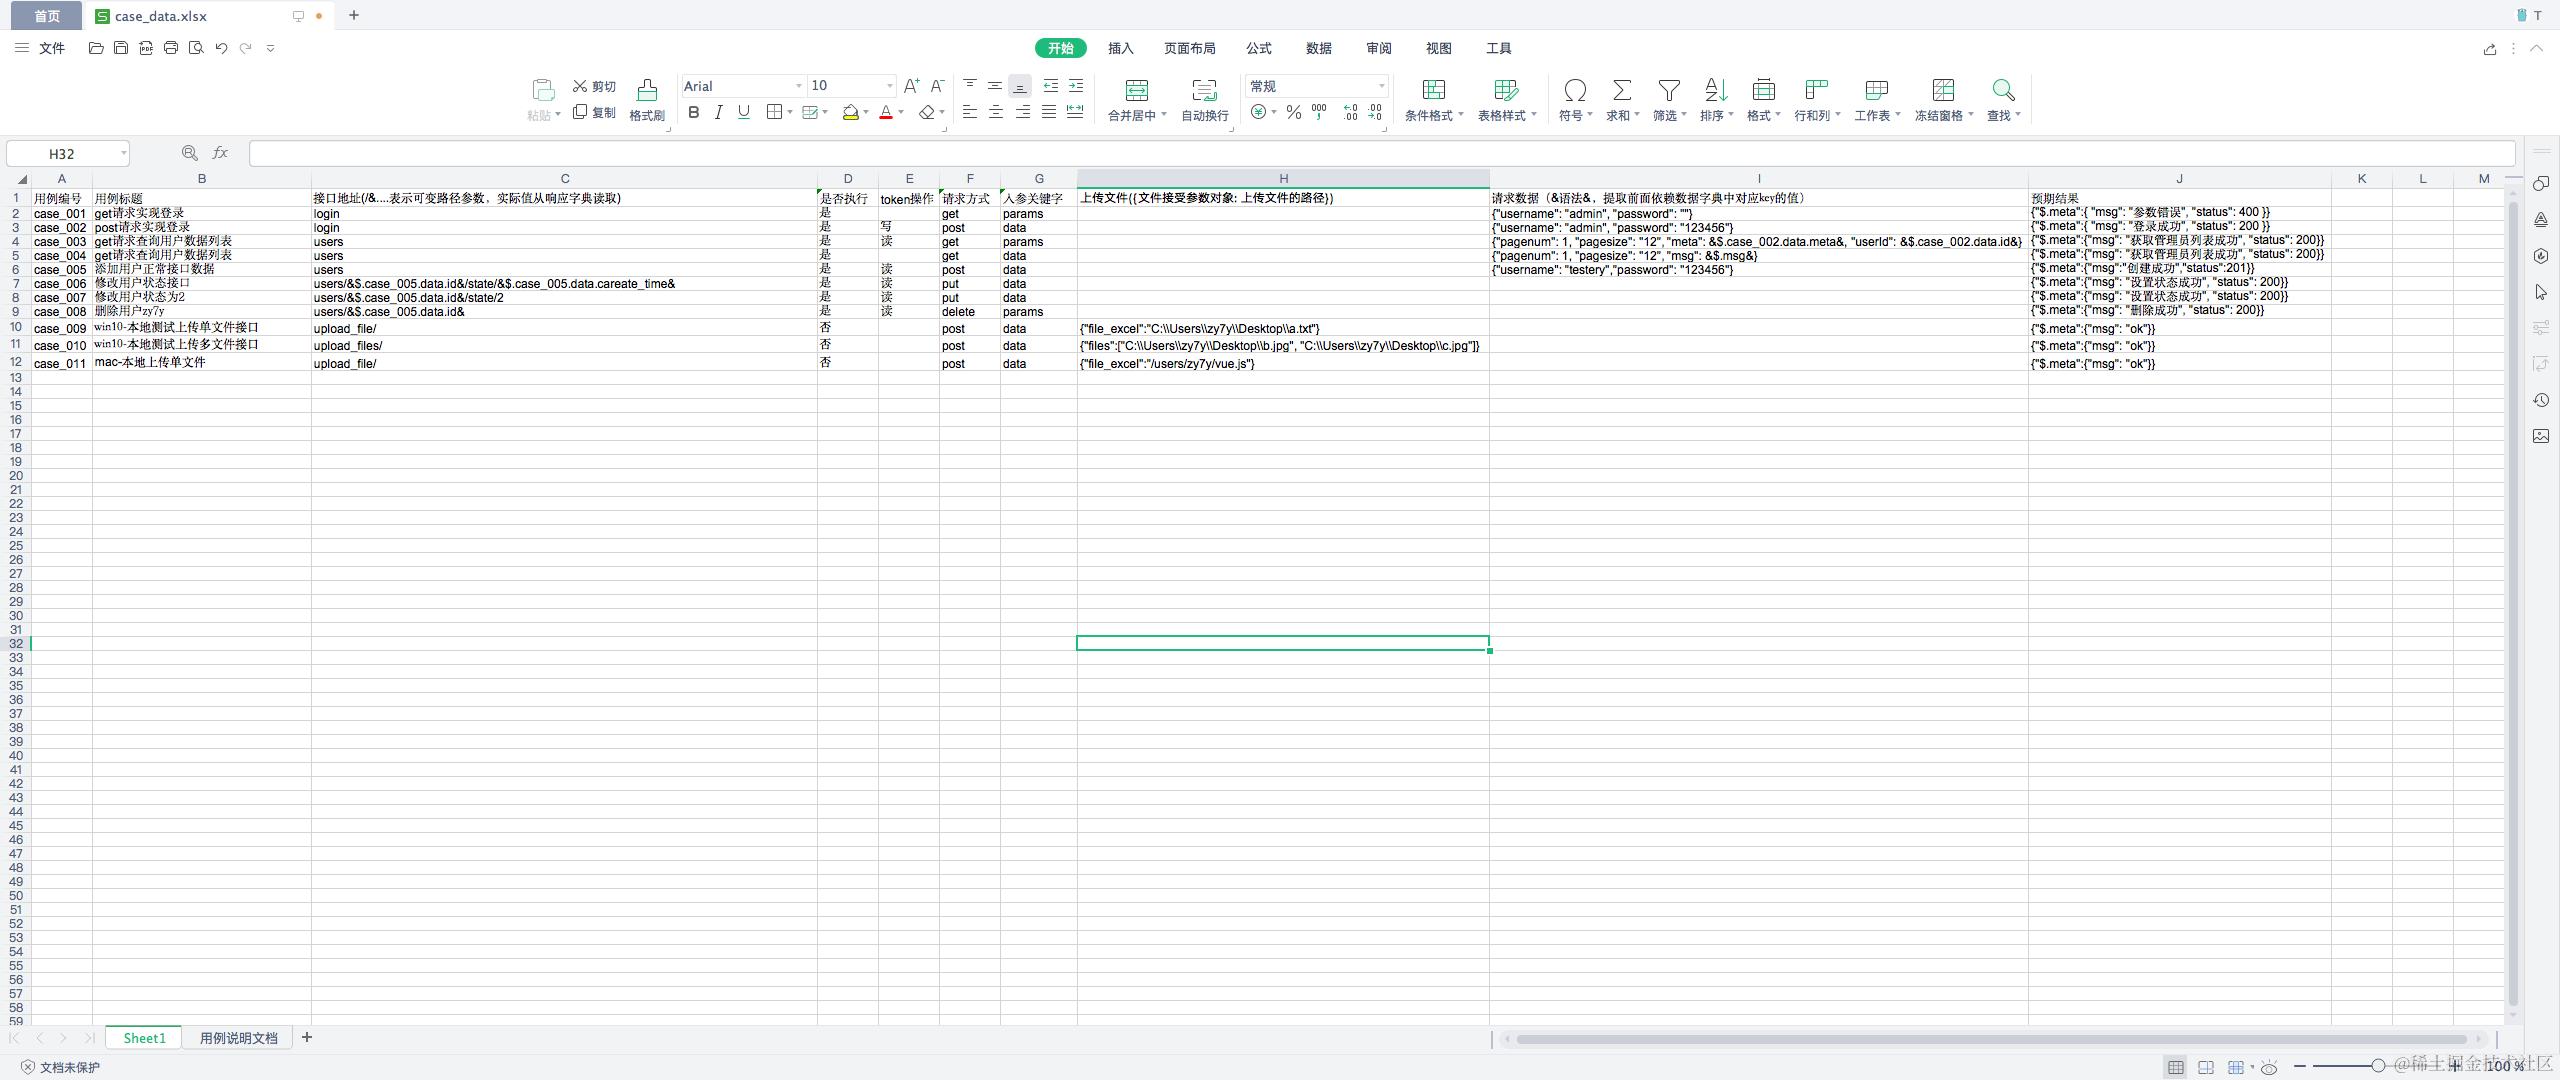Click the Cut (剪切) scissors icon

(580, 86)
